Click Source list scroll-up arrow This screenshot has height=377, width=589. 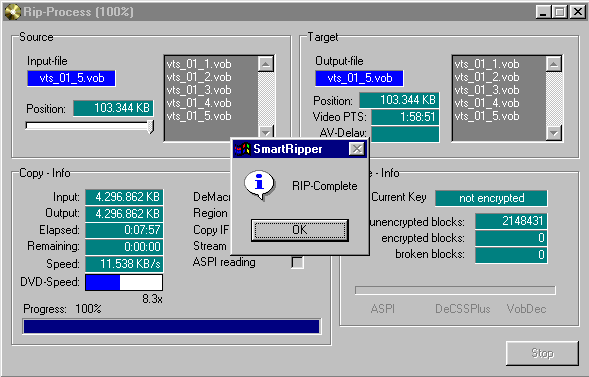pyautogui.click(x=266, y=64)
